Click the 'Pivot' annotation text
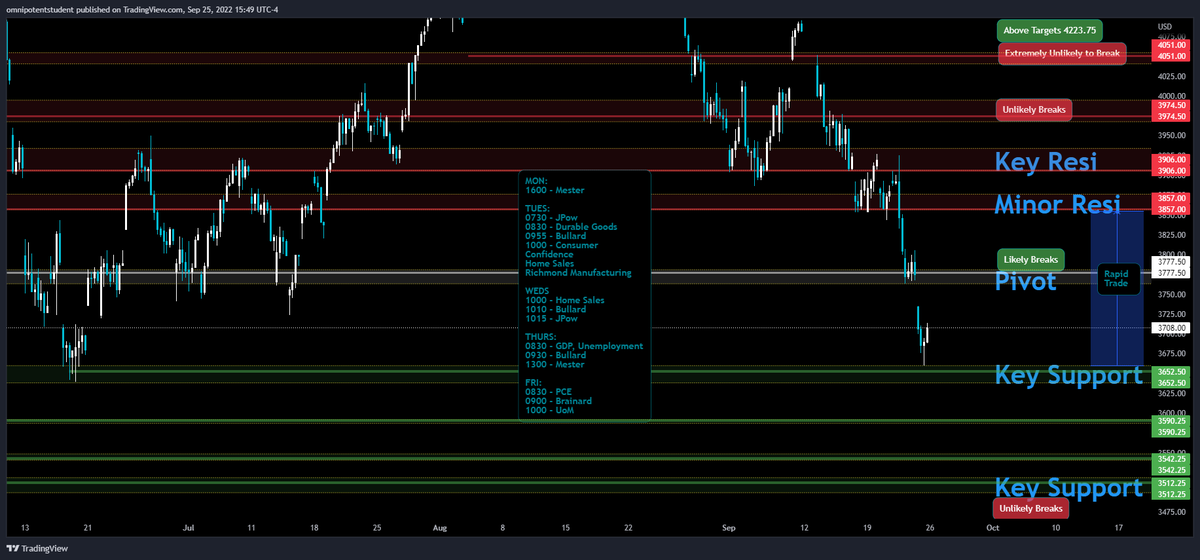The image size is (1200, 560). coord(1026,281)
